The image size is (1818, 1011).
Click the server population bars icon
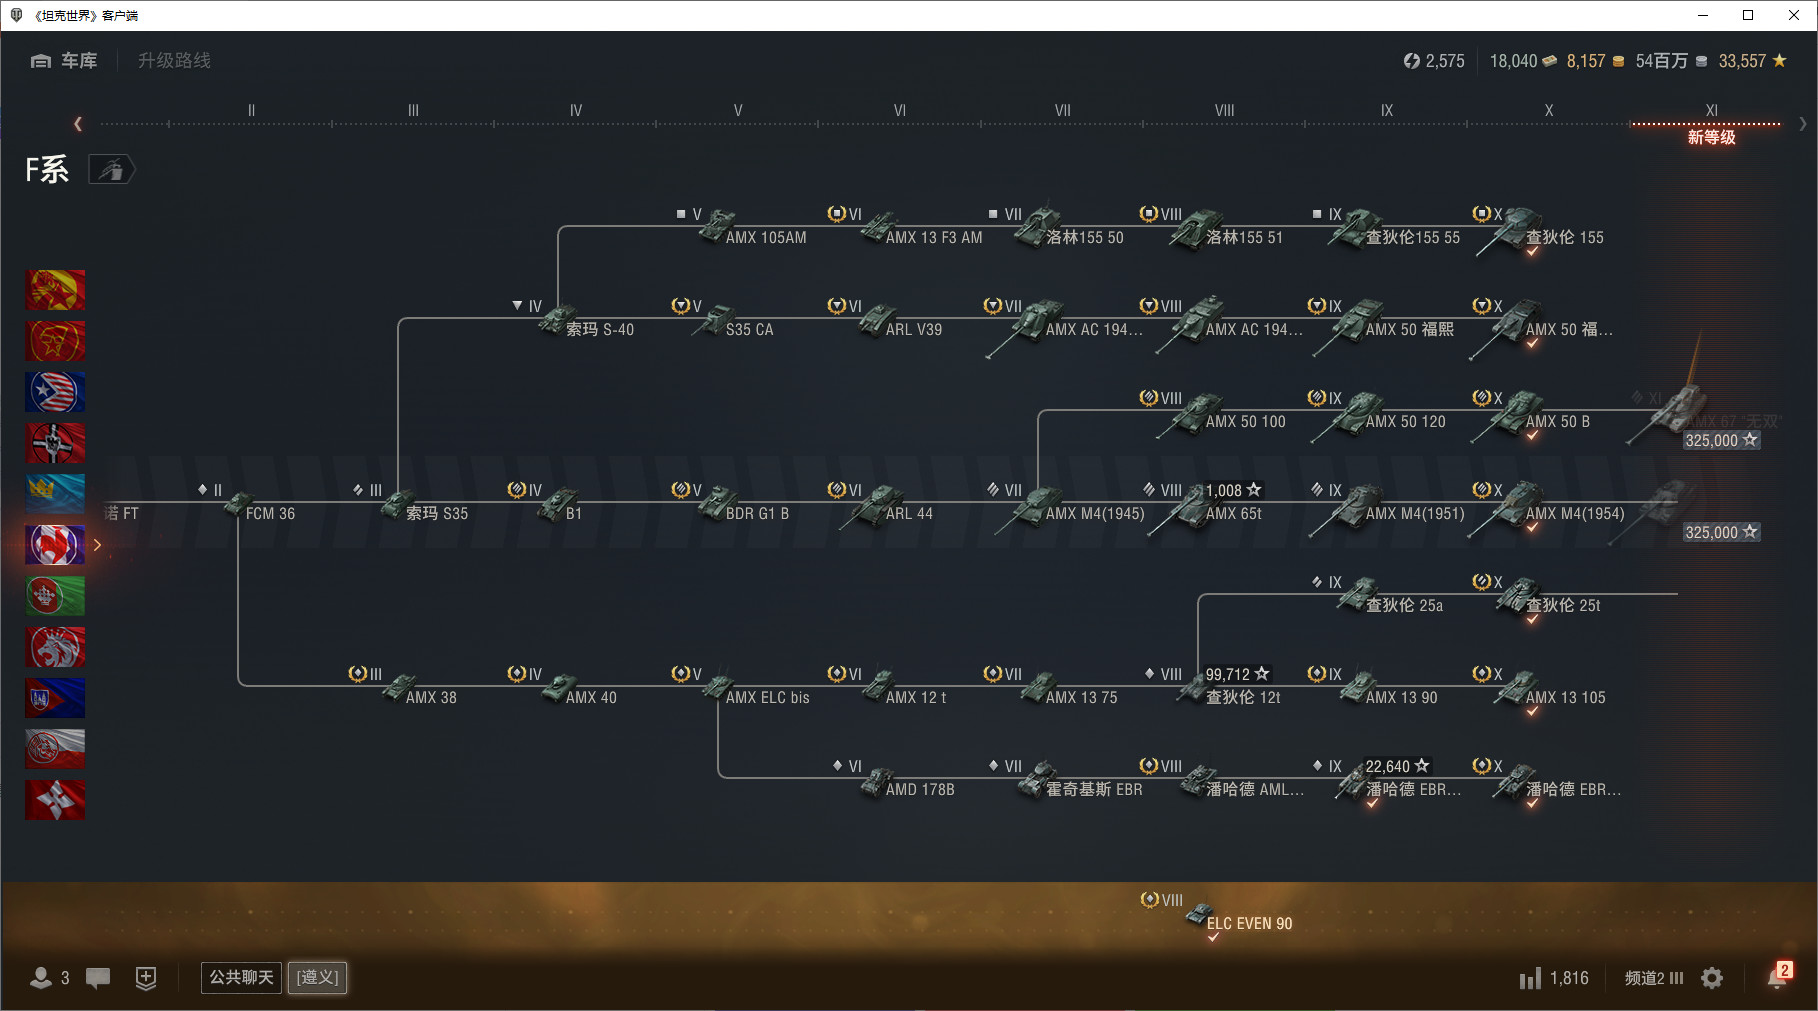1530,978
